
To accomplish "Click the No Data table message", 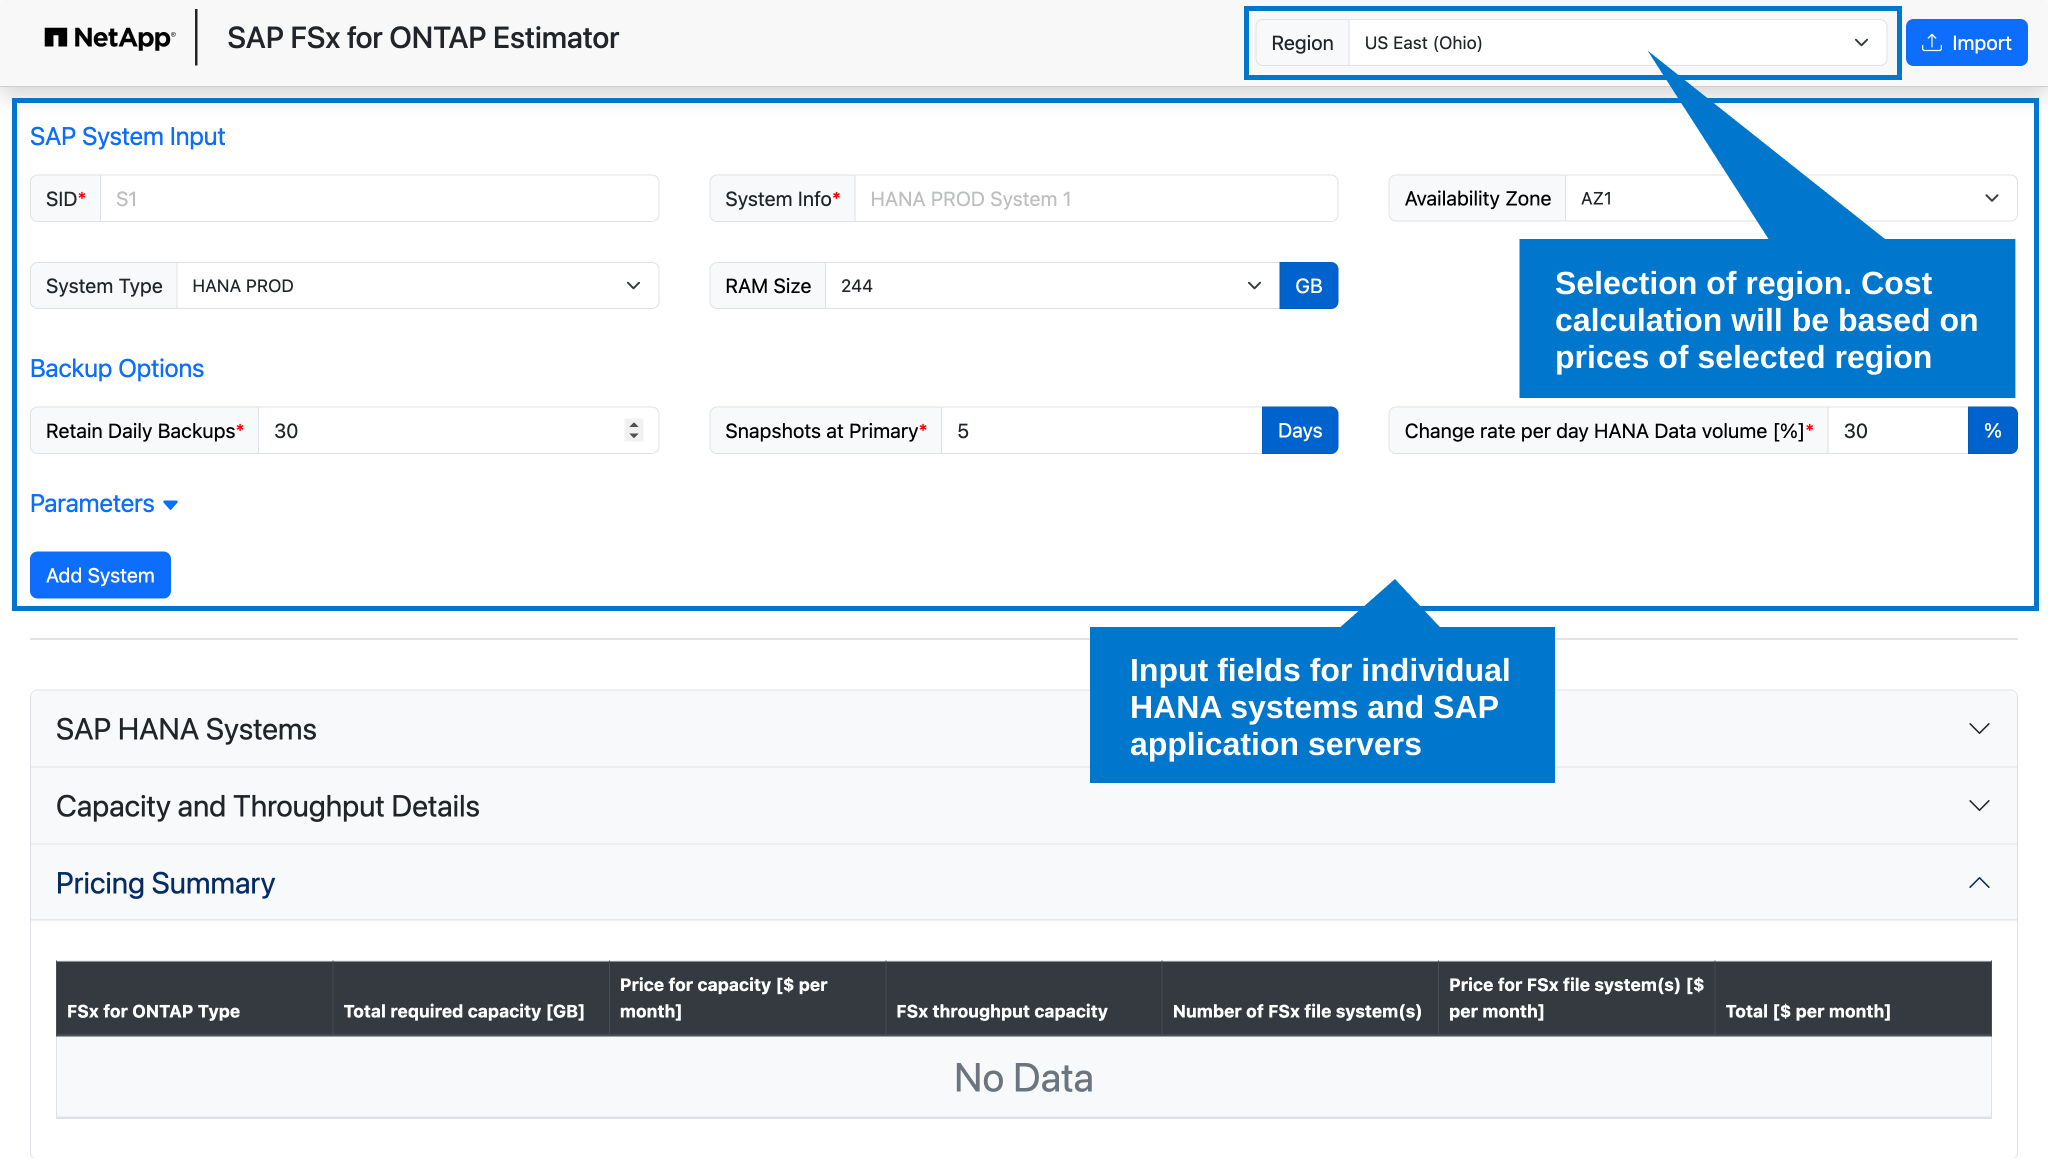I will [1023, 1078].
